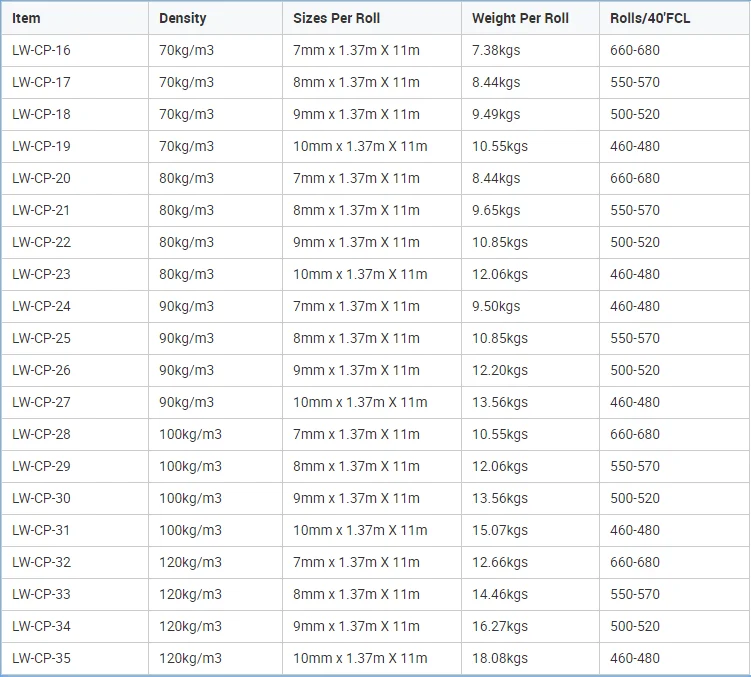Viewport: 751px width, 677px height.
Task: Click rolls value in LW-CP-24 row
Action: click(x=635, y=306)
